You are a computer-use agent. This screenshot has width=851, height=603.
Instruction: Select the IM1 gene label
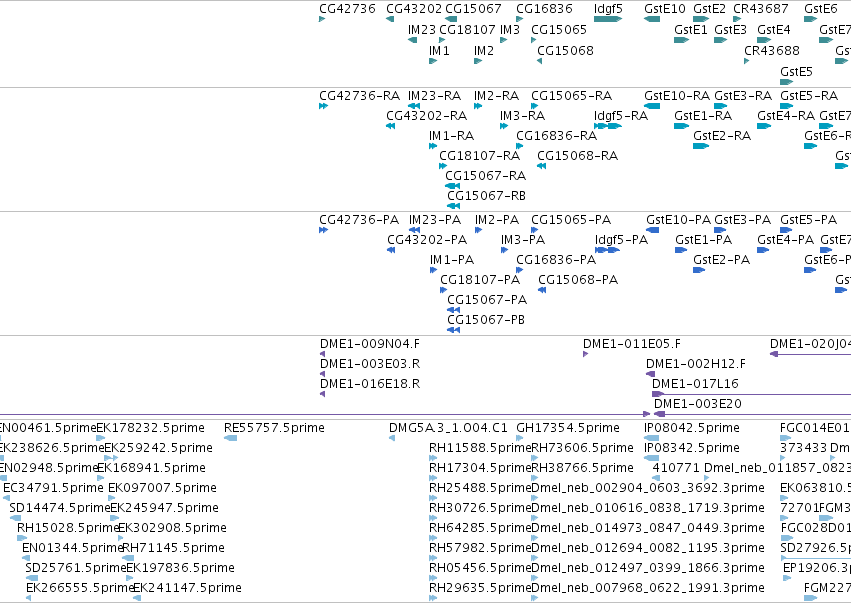439,51
